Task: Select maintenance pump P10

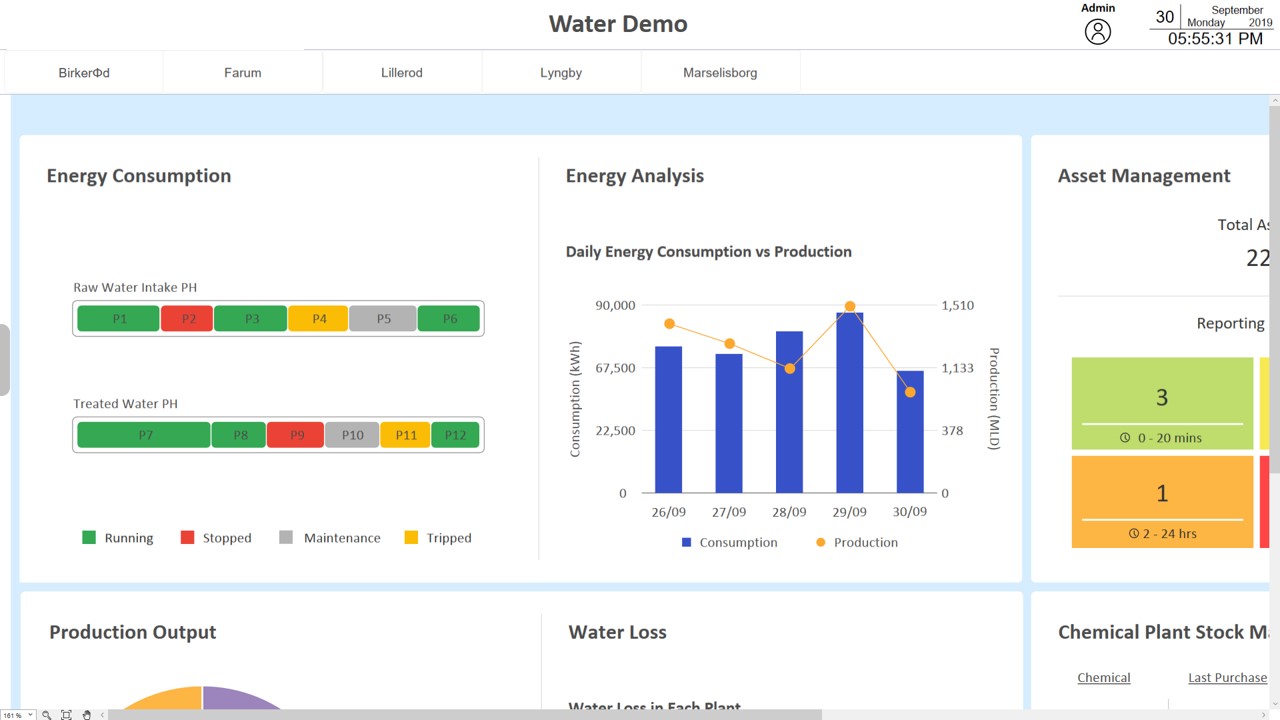Action: [x=352, y=435]
